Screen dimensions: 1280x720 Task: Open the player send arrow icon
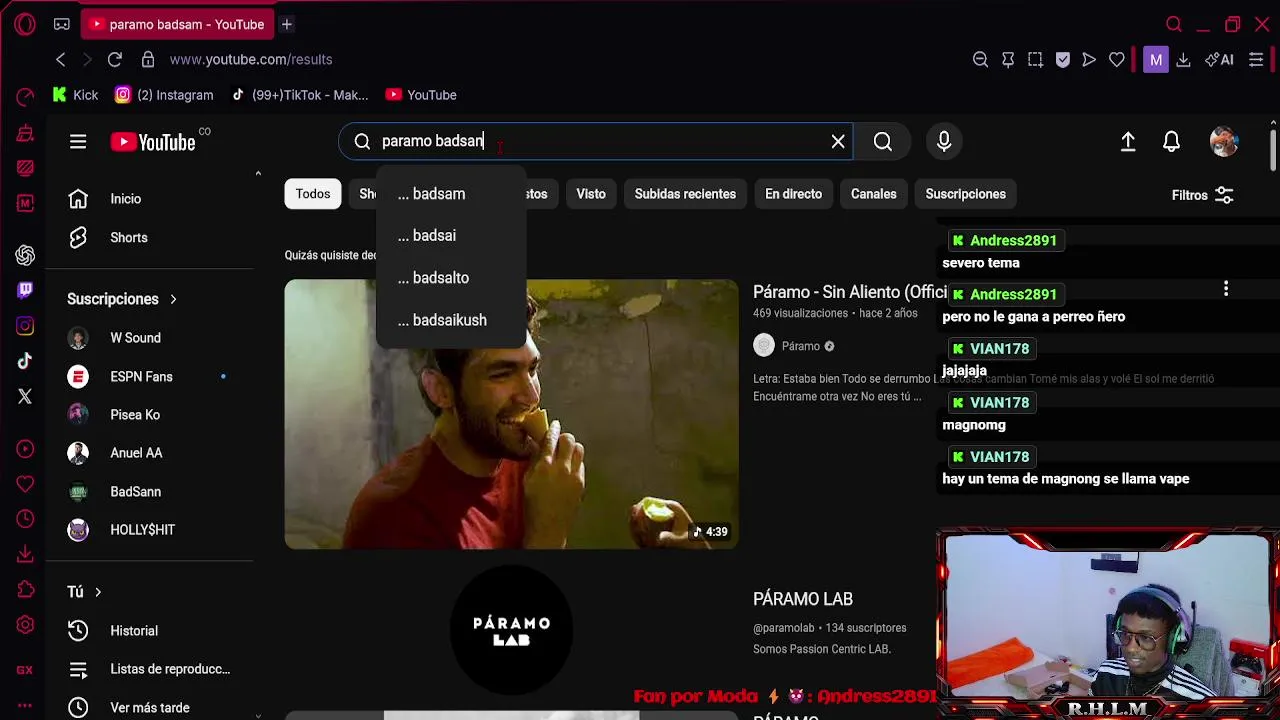pos(1089,60)
